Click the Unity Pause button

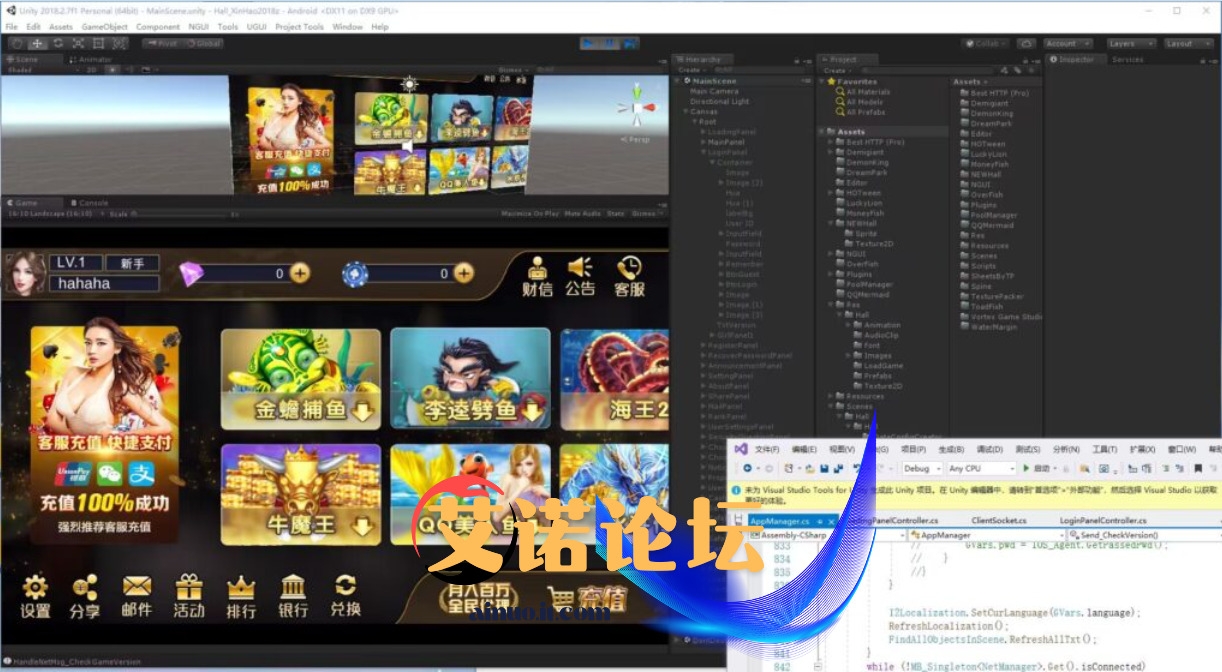(x=610, y=43)
